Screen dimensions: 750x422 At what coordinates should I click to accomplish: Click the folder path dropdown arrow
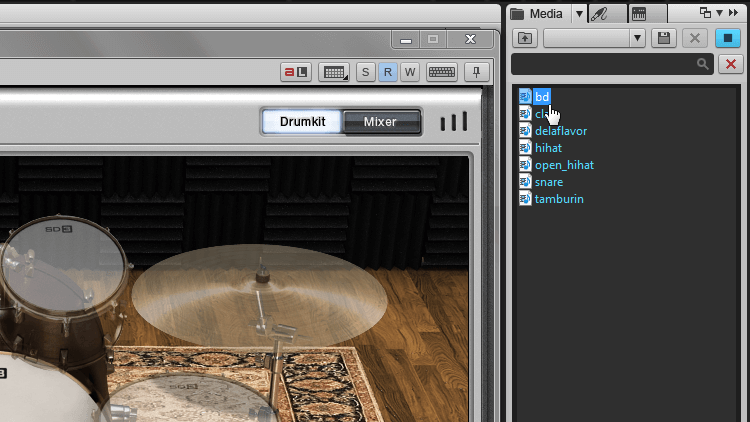click(x=637, y=38)
